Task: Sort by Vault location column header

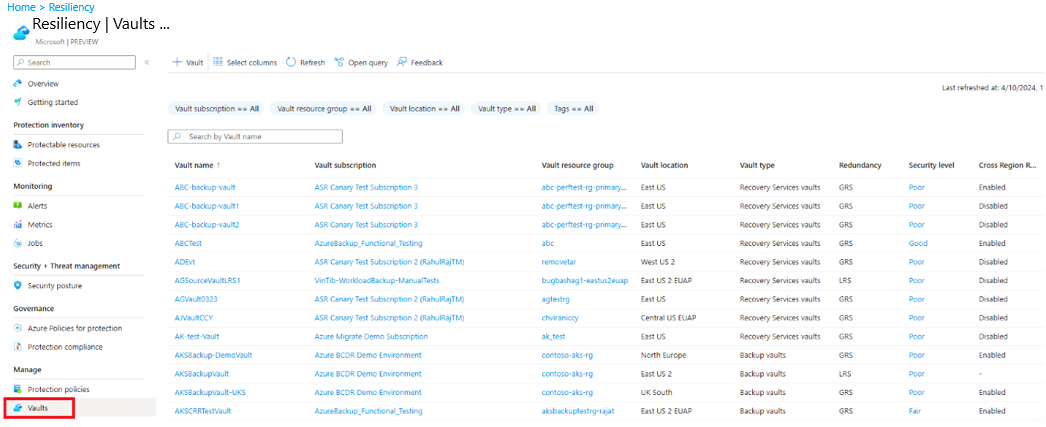Action: (x=664, y=165)
